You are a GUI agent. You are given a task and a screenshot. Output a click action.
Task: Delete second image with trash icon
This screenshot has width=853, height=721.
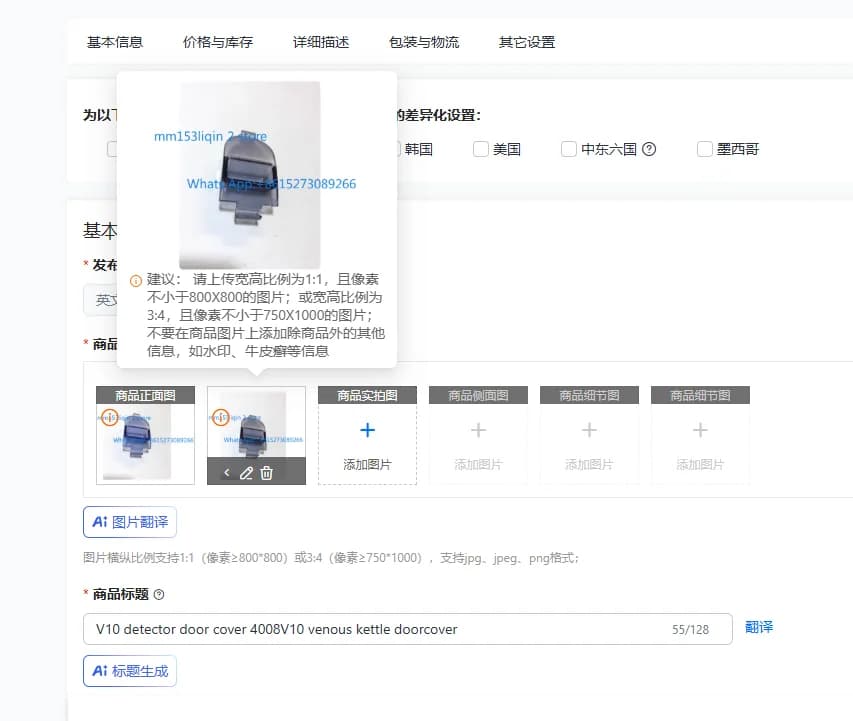tap(267, 473)
